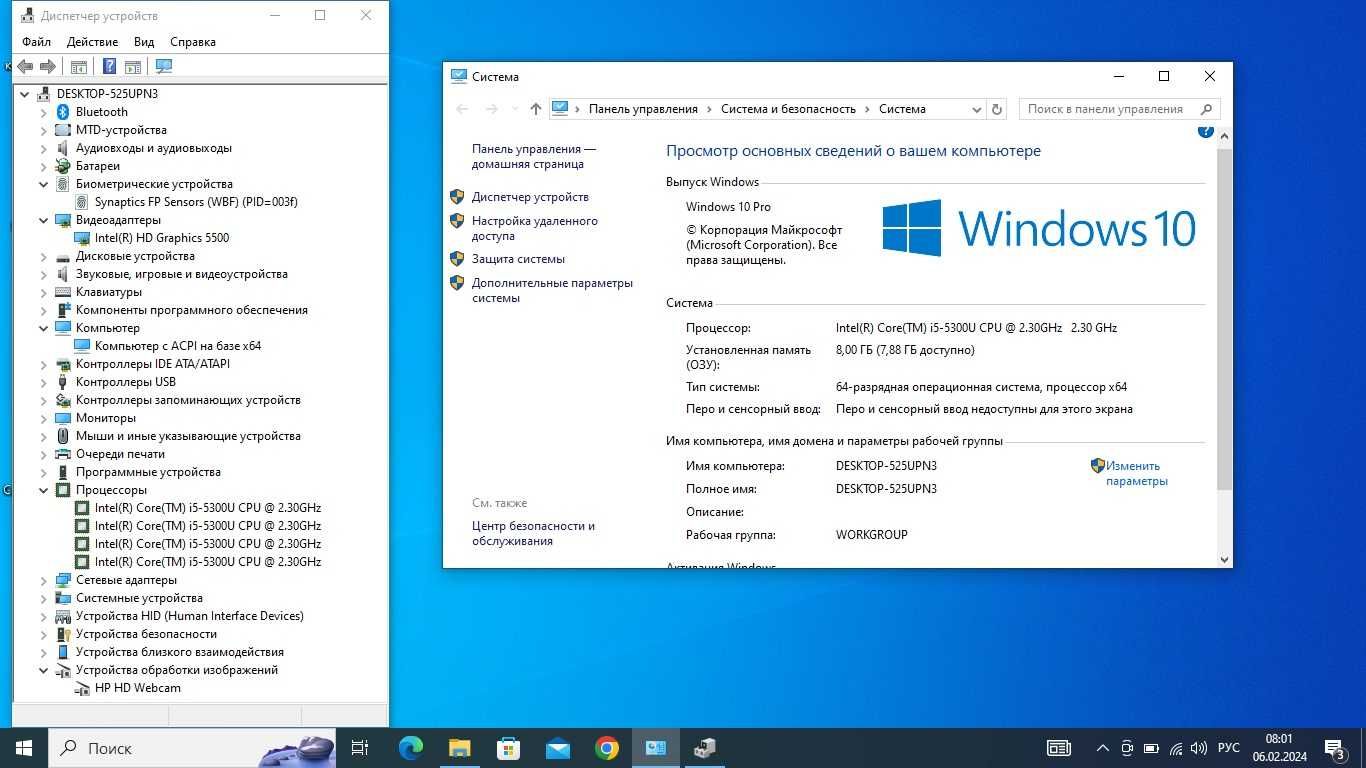Select the HP HD Webcam device
The image size is (1366, 768).
click(x=138, y=688)
